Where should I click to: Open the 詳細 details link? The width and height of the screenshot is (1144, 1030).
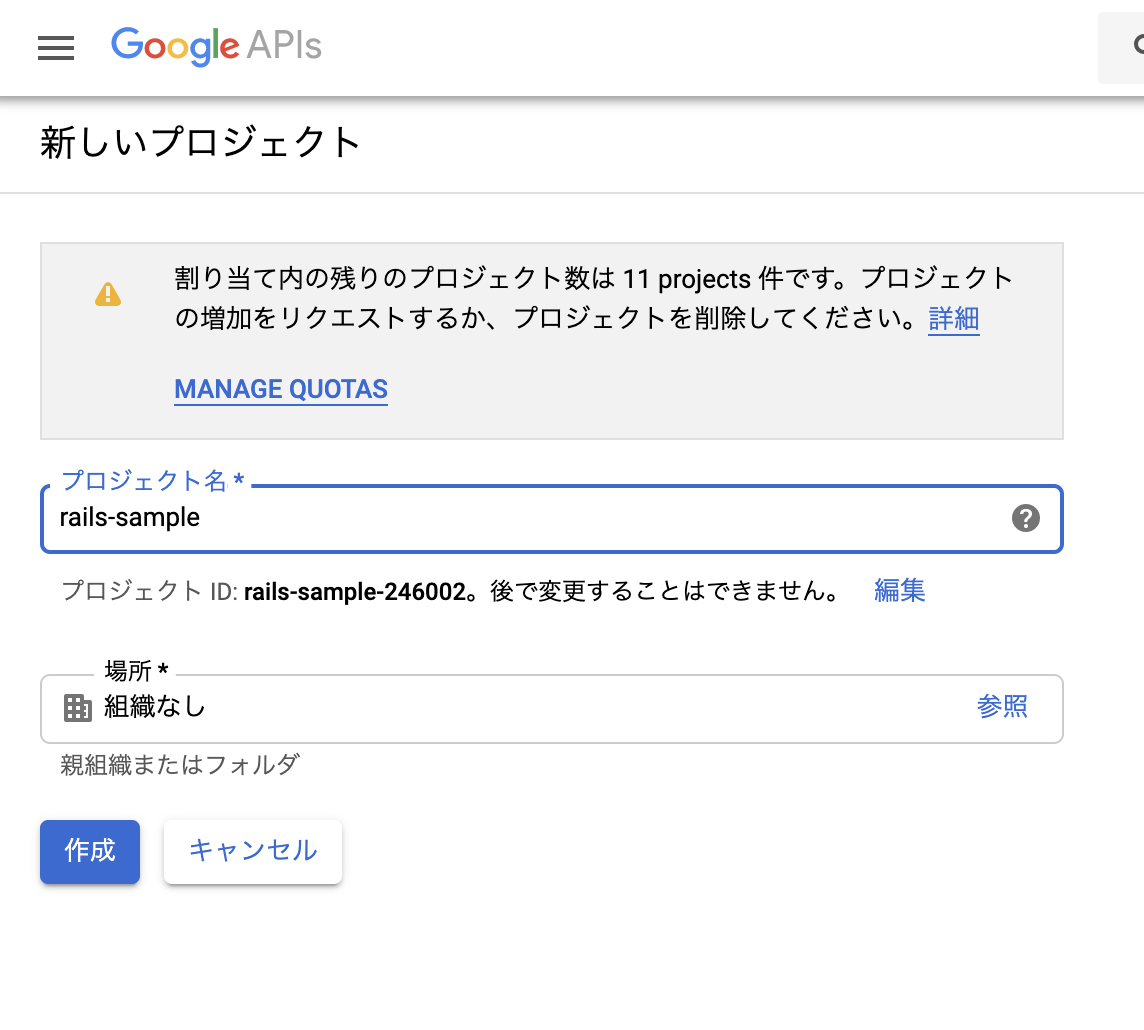coord(953,319)
